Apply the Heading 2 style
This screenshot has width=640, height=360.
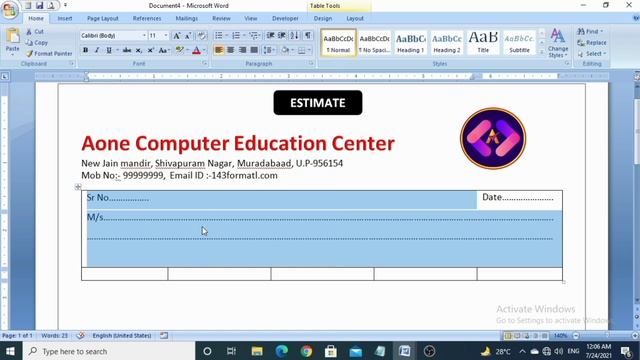pos(447,42)
